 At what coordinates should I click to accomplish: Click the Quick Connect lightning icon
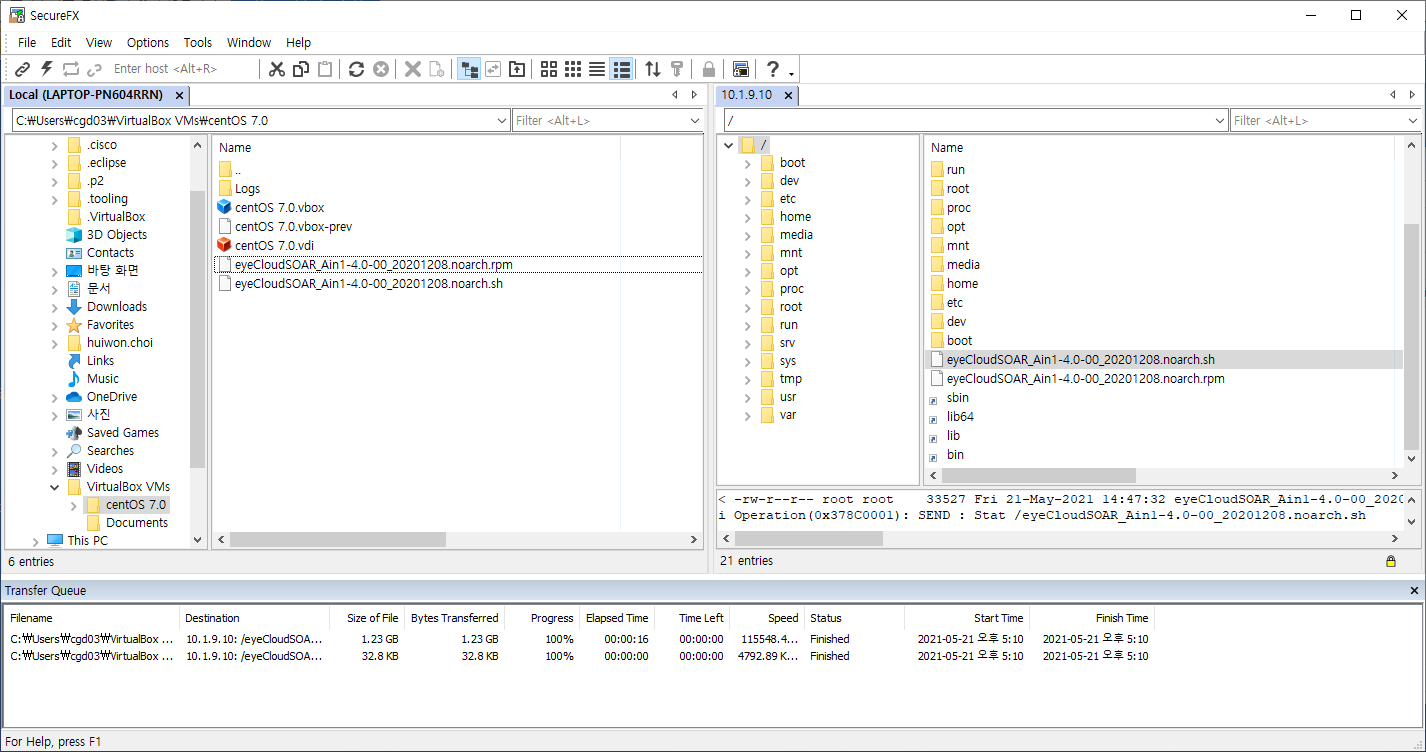point(46,69)
